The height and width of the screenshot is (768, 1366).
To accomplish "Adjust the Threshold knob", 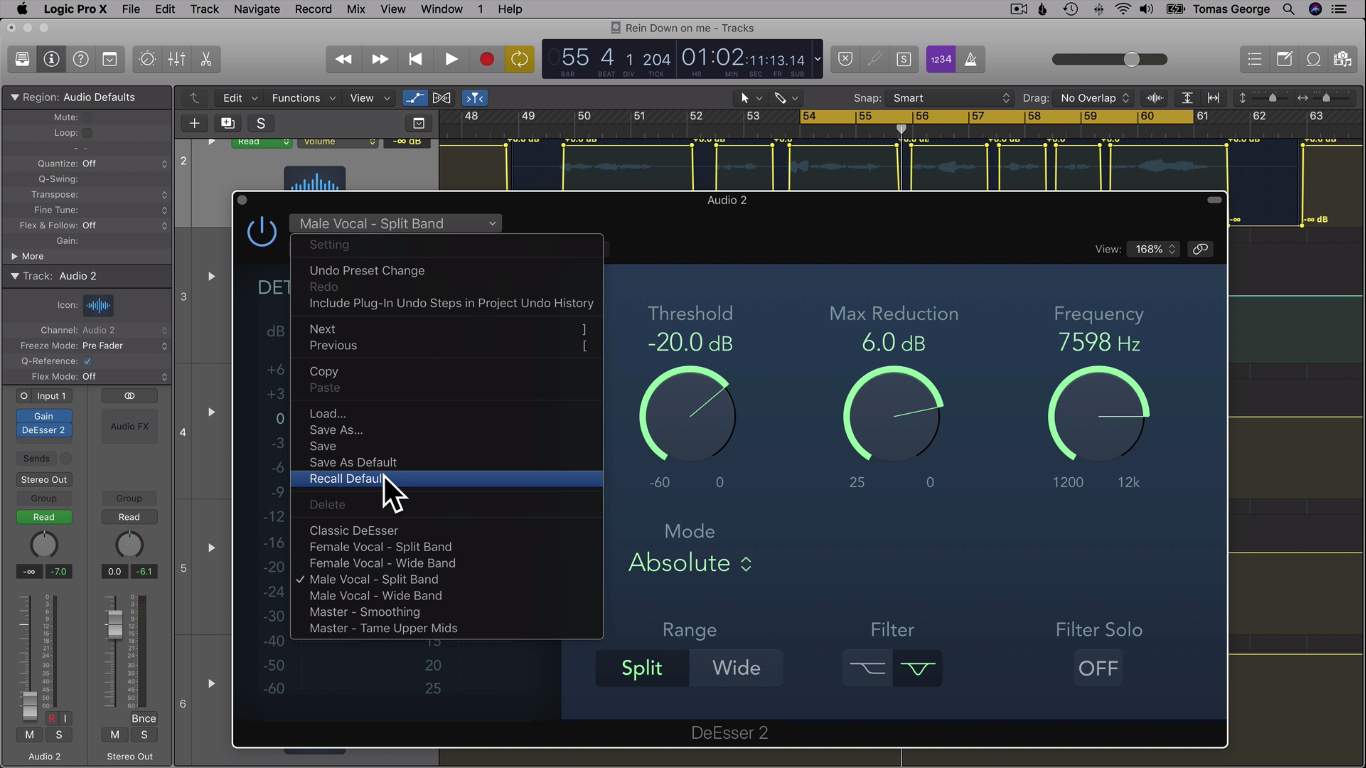I will [688, 416].
